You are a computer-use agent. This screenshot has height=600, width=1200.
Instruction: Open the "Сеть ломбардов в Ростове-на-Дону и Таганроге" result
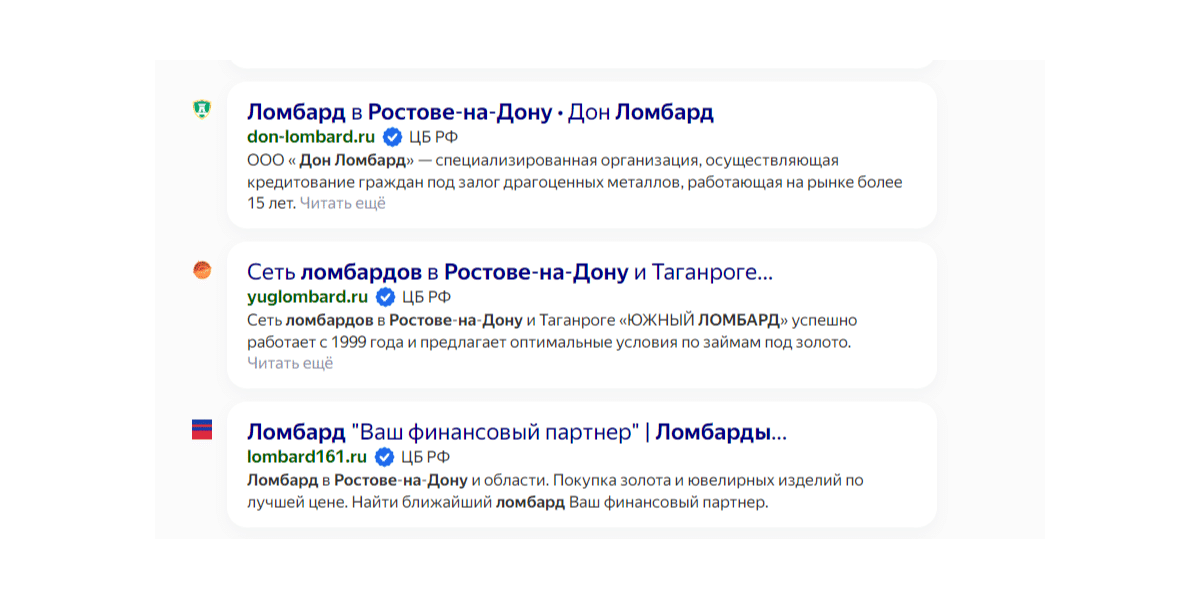[510, 272]
